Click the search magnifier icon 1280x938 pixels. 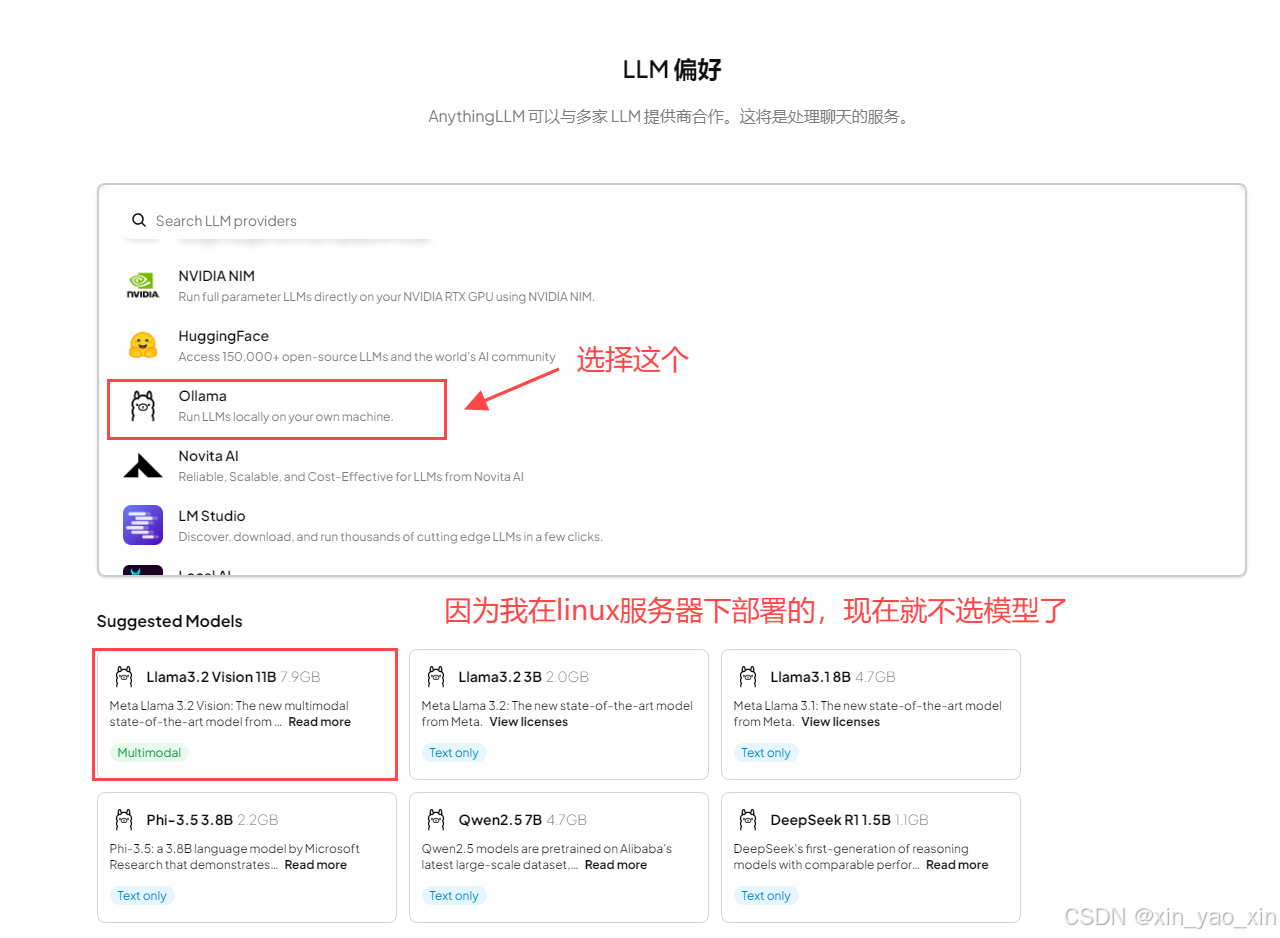pyautogui.click(x=139, y=220)
